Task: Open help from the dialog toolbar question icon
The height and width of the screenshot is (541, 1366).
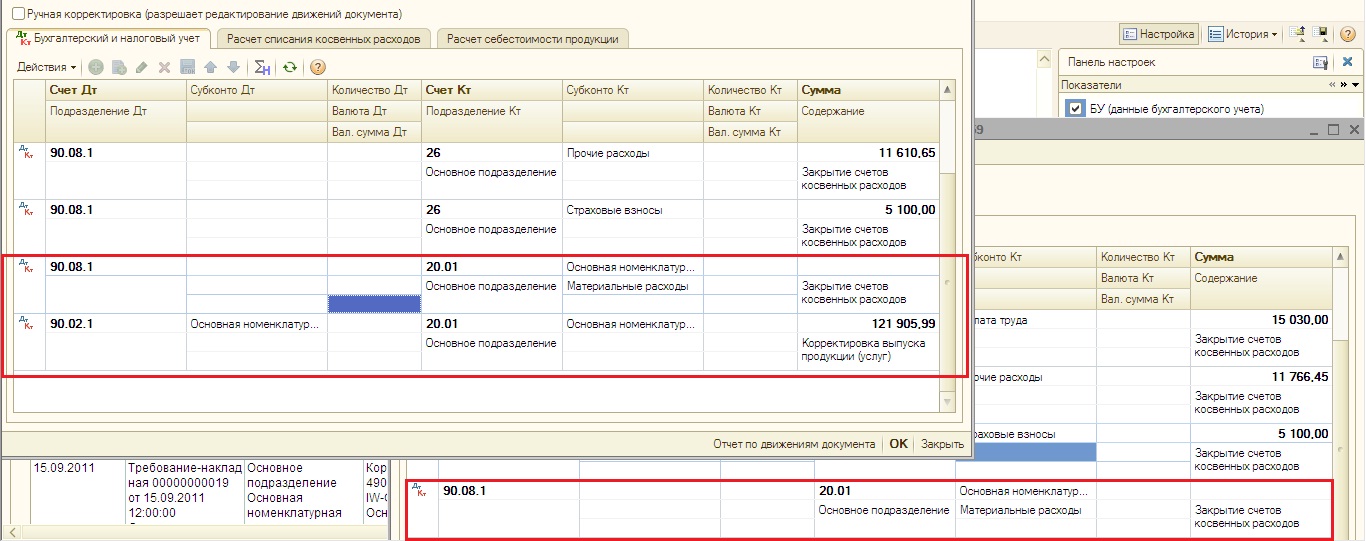Action: click(318, 67)
